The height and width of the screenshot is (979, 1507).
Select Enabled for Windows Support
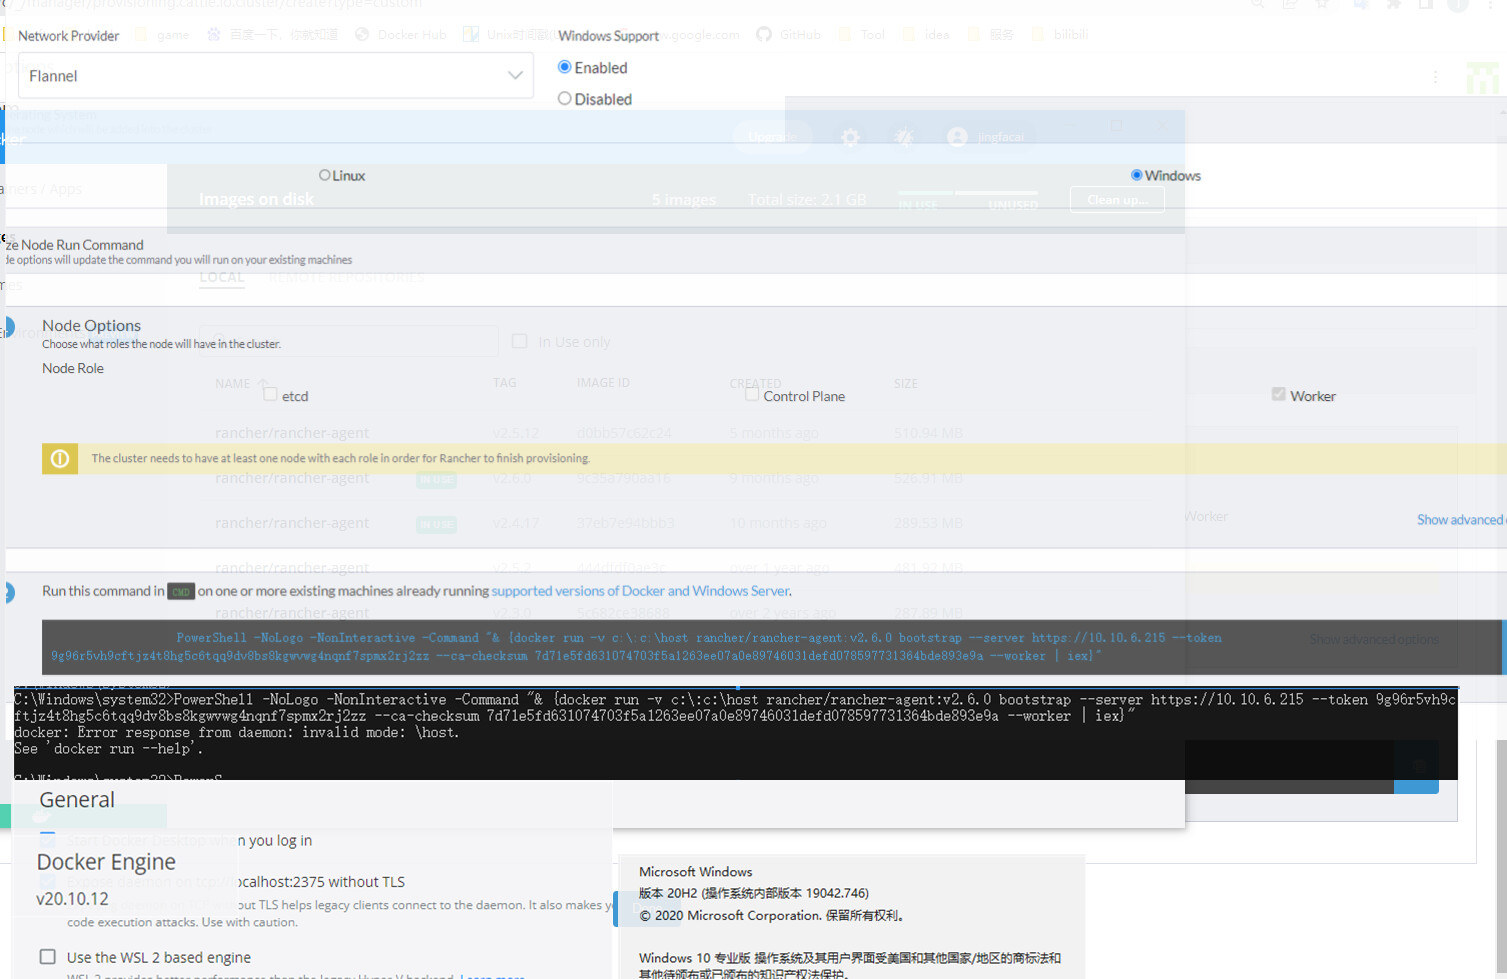coord(565,67)
